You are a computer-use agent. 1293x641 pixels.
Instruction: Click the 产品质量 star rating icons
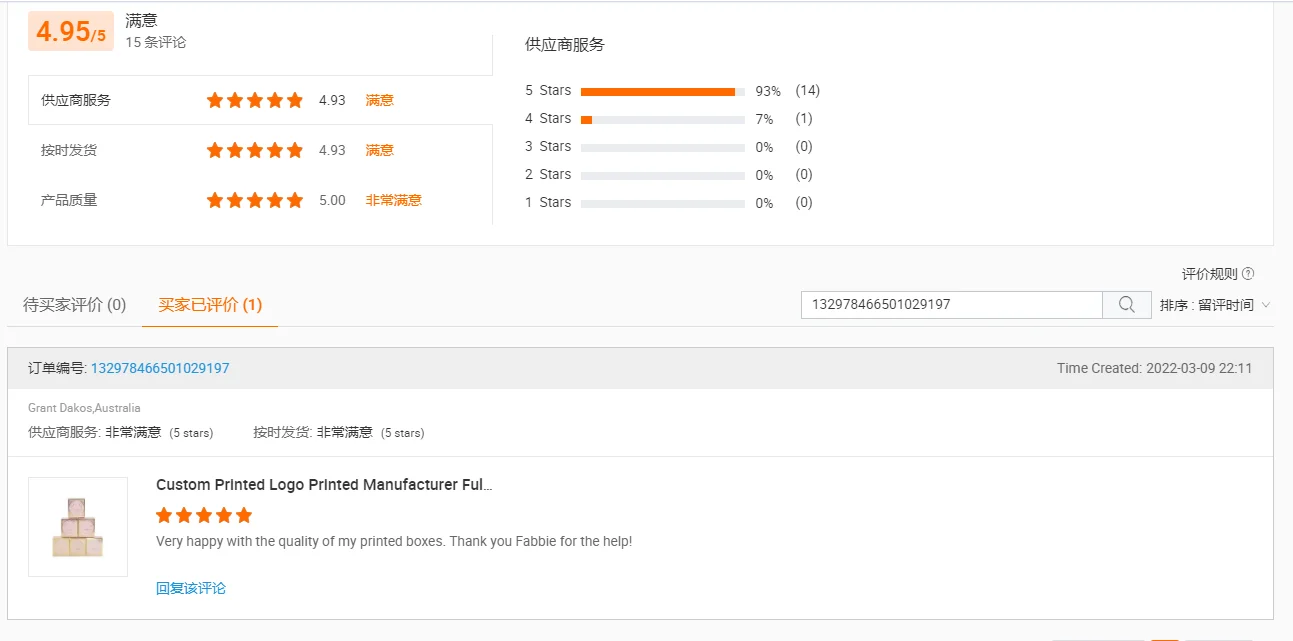(255, 200)
